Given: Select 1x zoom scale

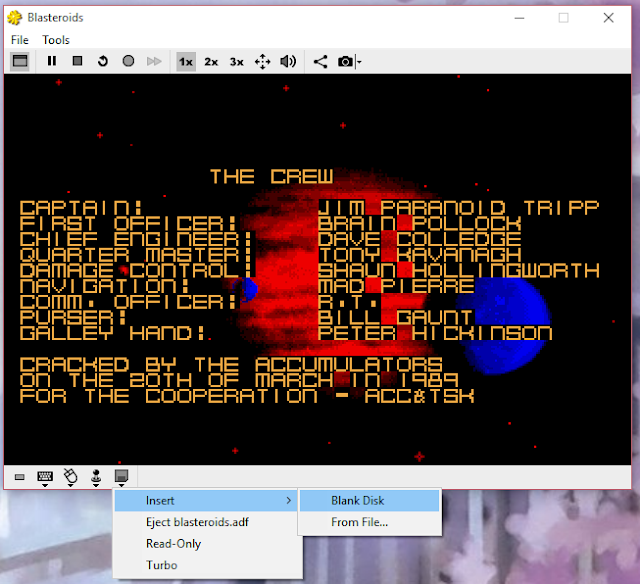Looking at the screenshot, I should coord(186,62).
